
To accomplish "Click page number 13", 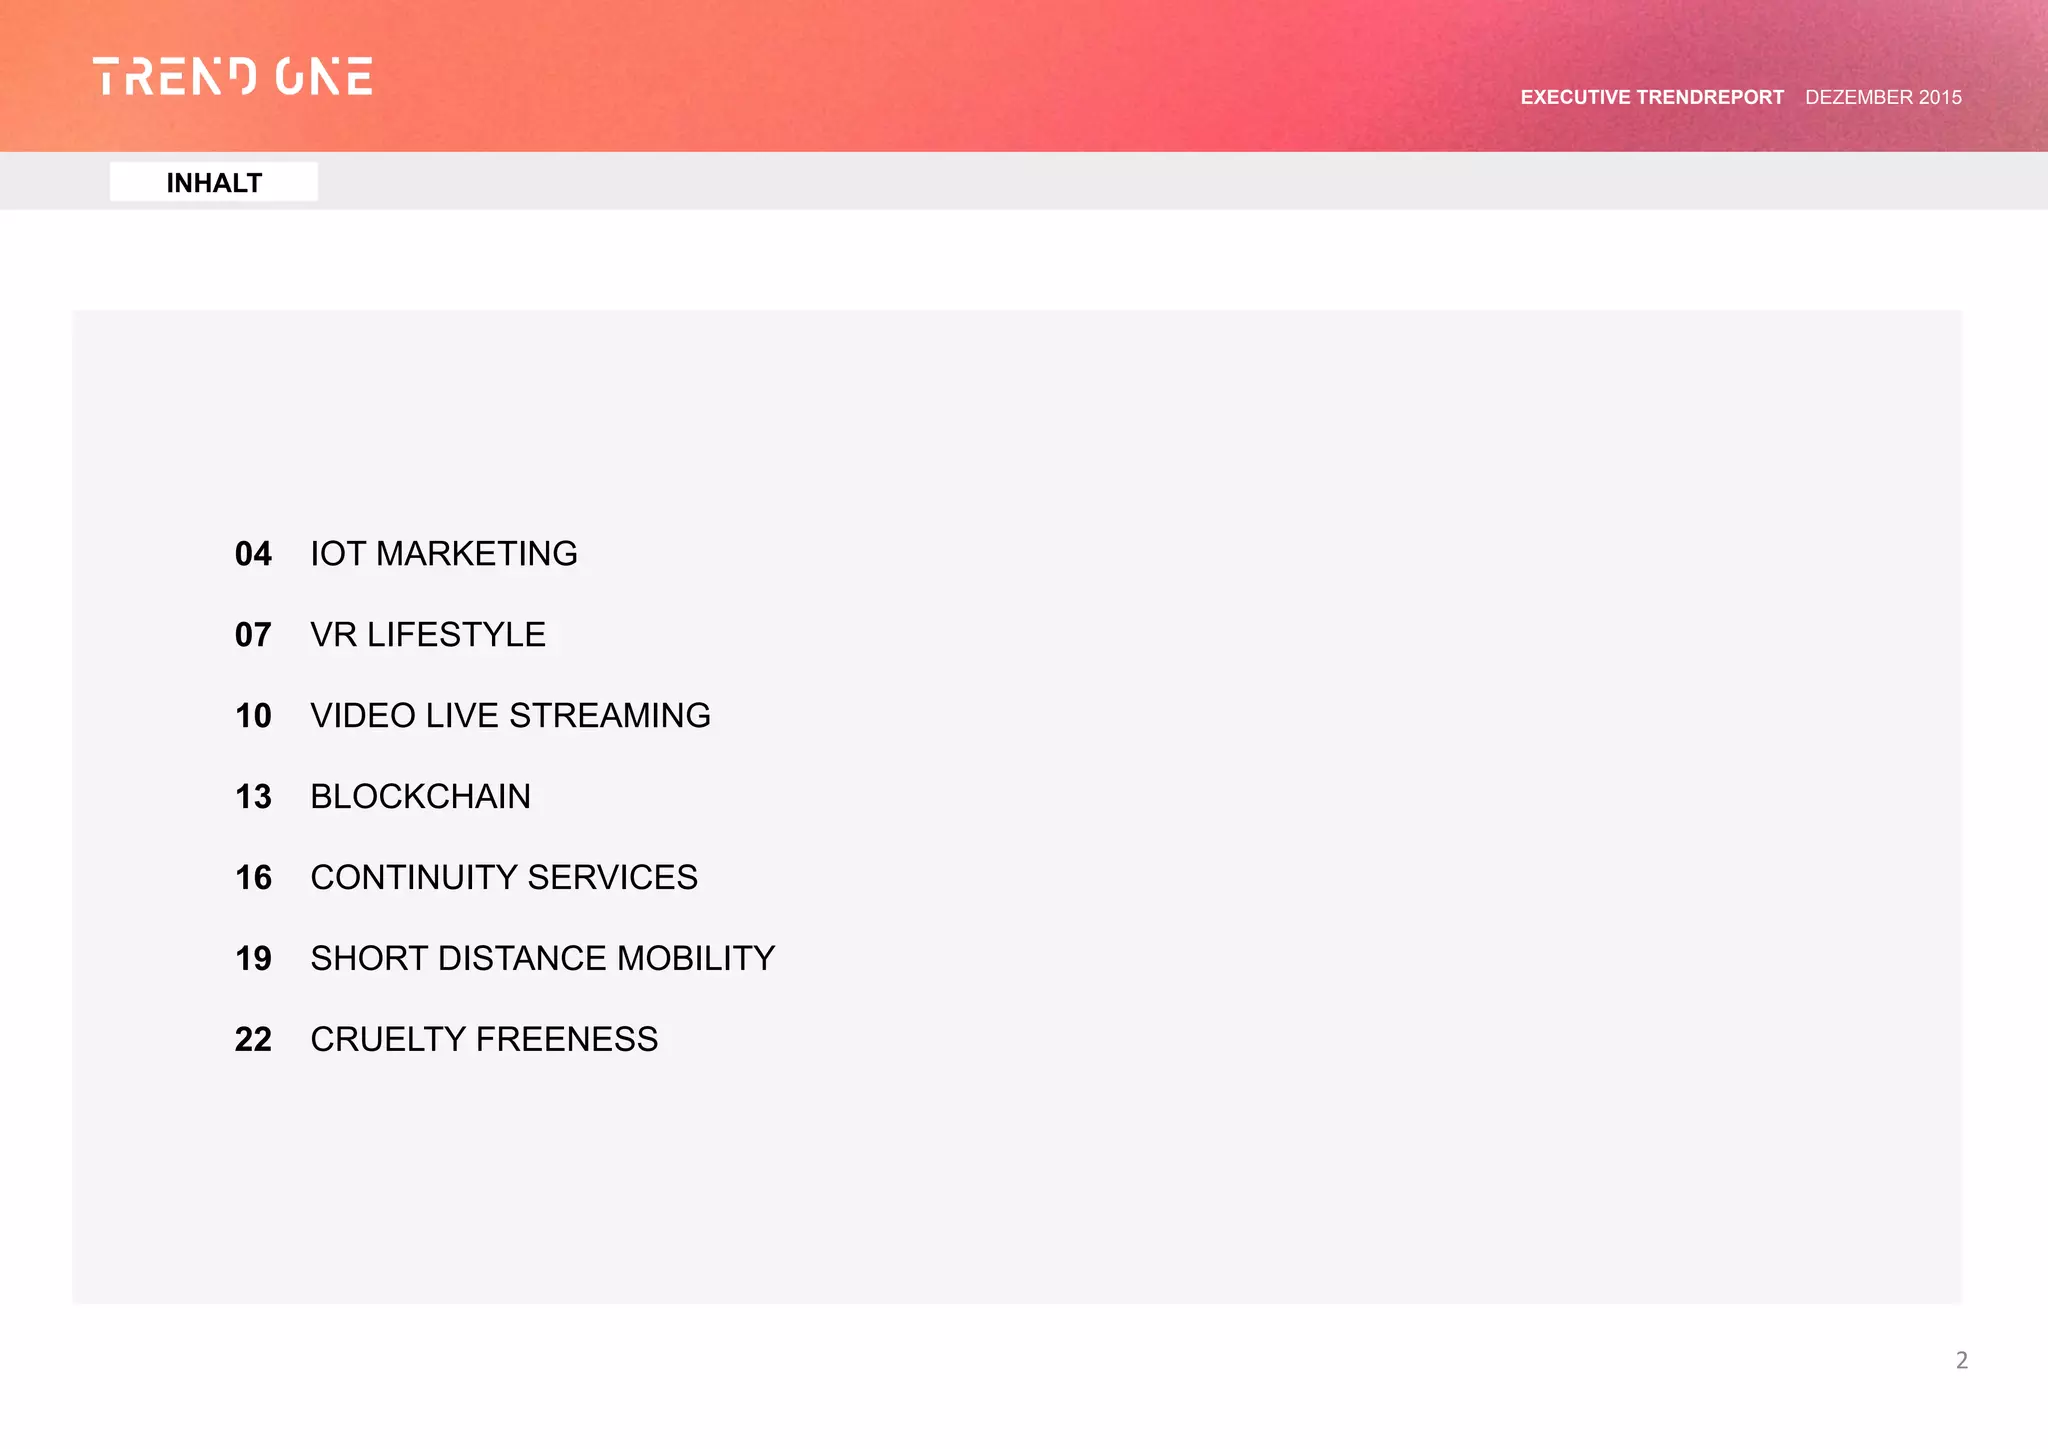I will (x=253, y=797).
